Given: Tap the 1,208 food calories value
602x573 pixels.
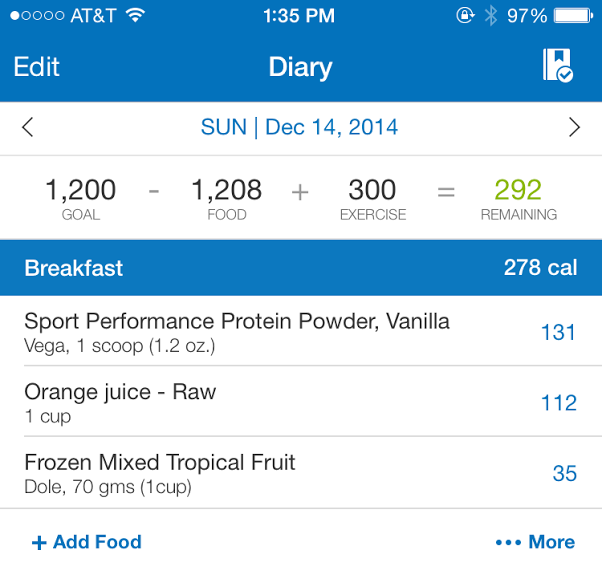Looking at the screenshot, I should click(227, 190).
